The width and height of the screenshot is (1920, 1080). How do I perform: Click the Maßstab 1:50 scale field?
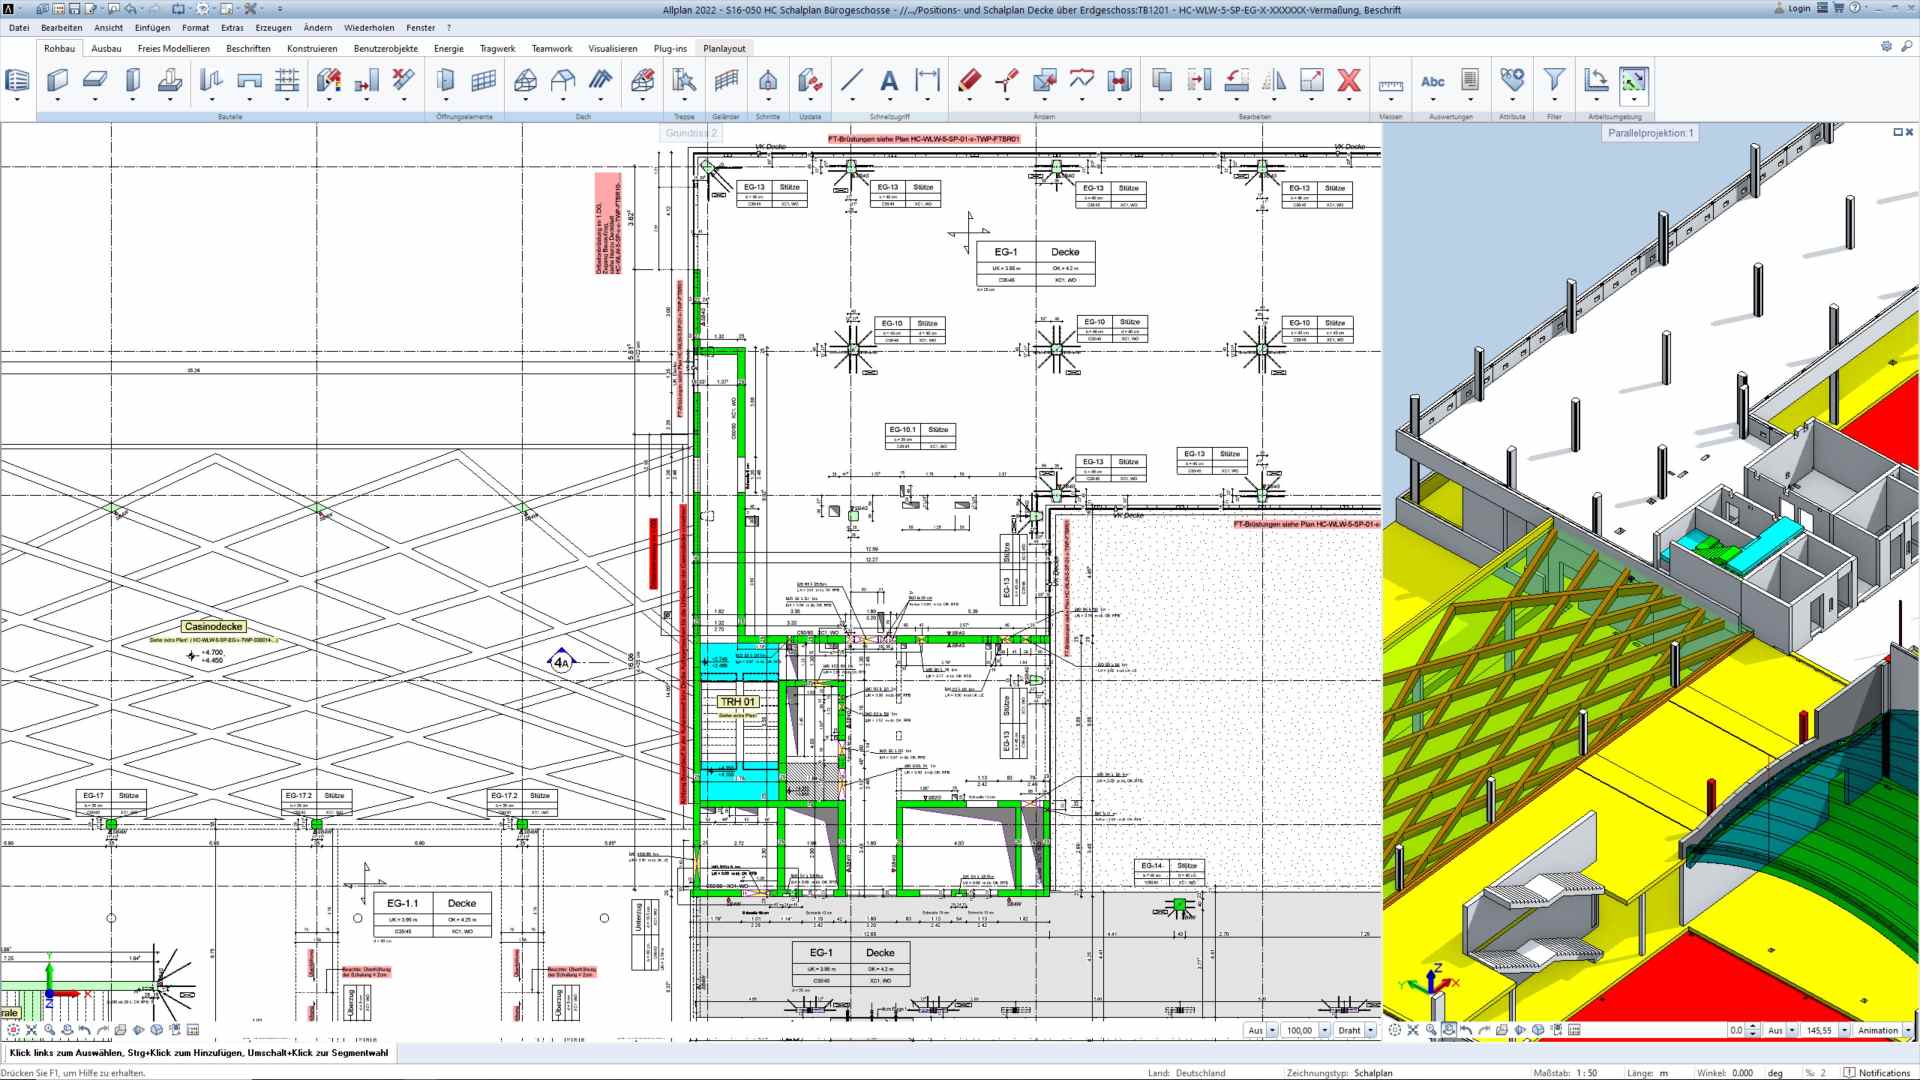[1586, 1073]
